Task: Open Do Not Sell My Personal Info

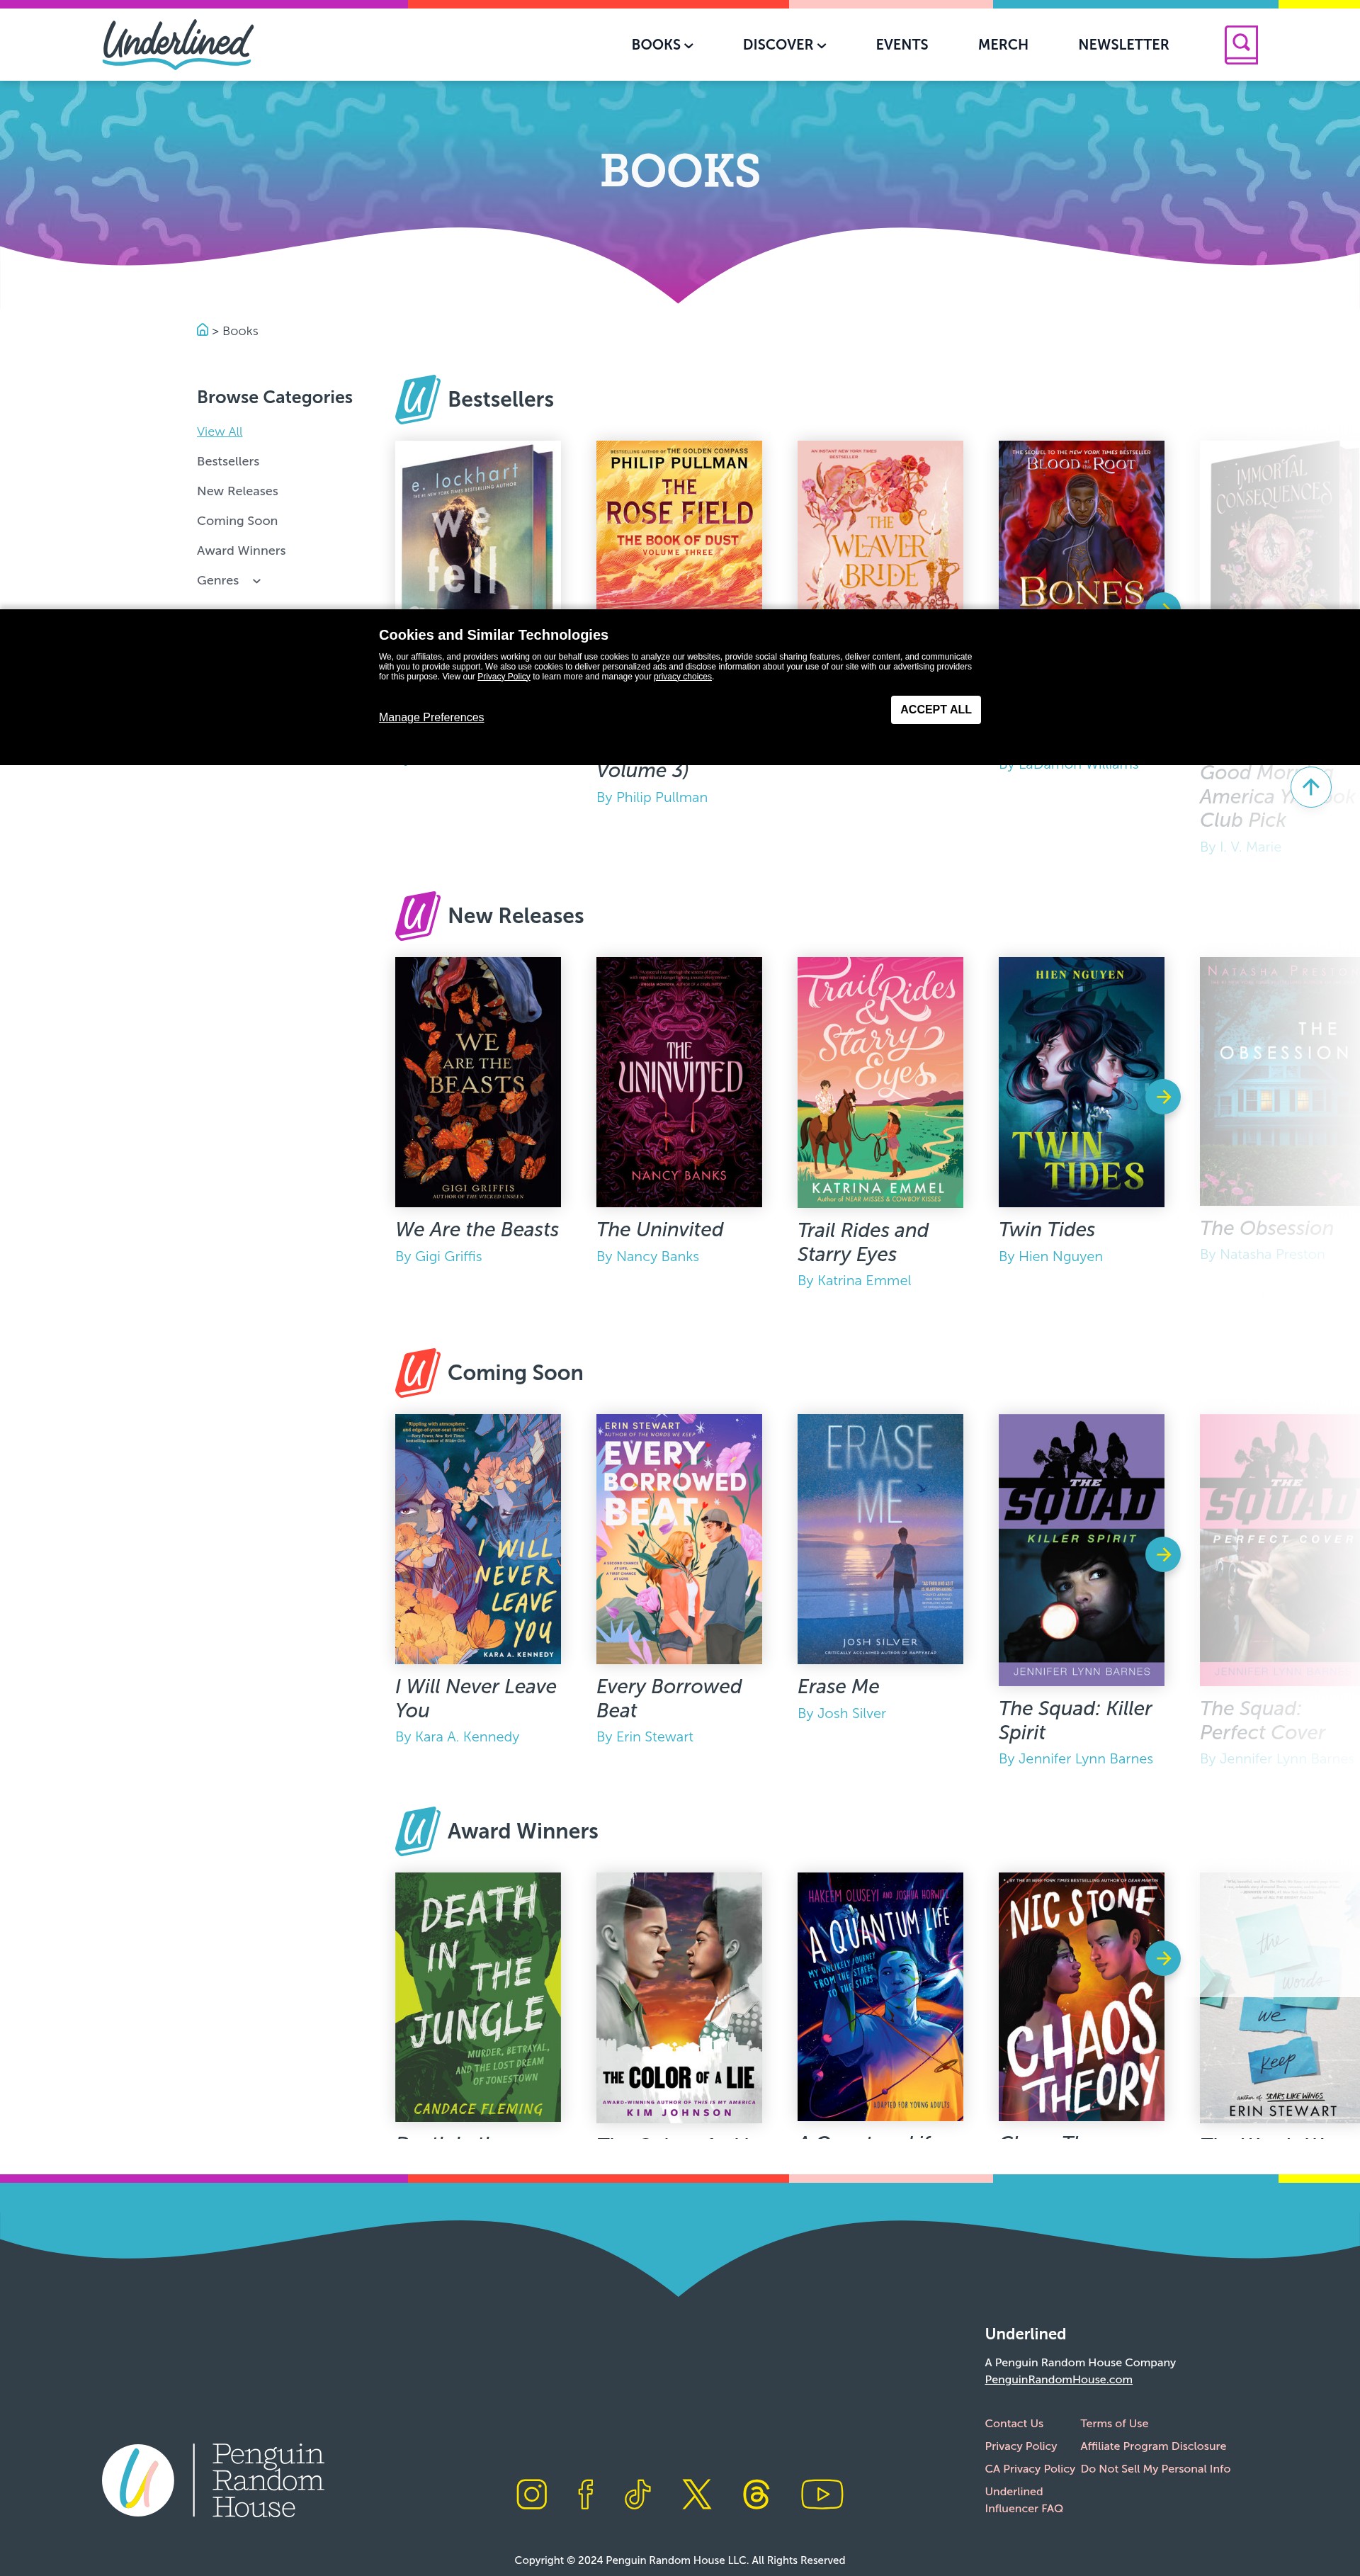Action: [1155, 2469]
